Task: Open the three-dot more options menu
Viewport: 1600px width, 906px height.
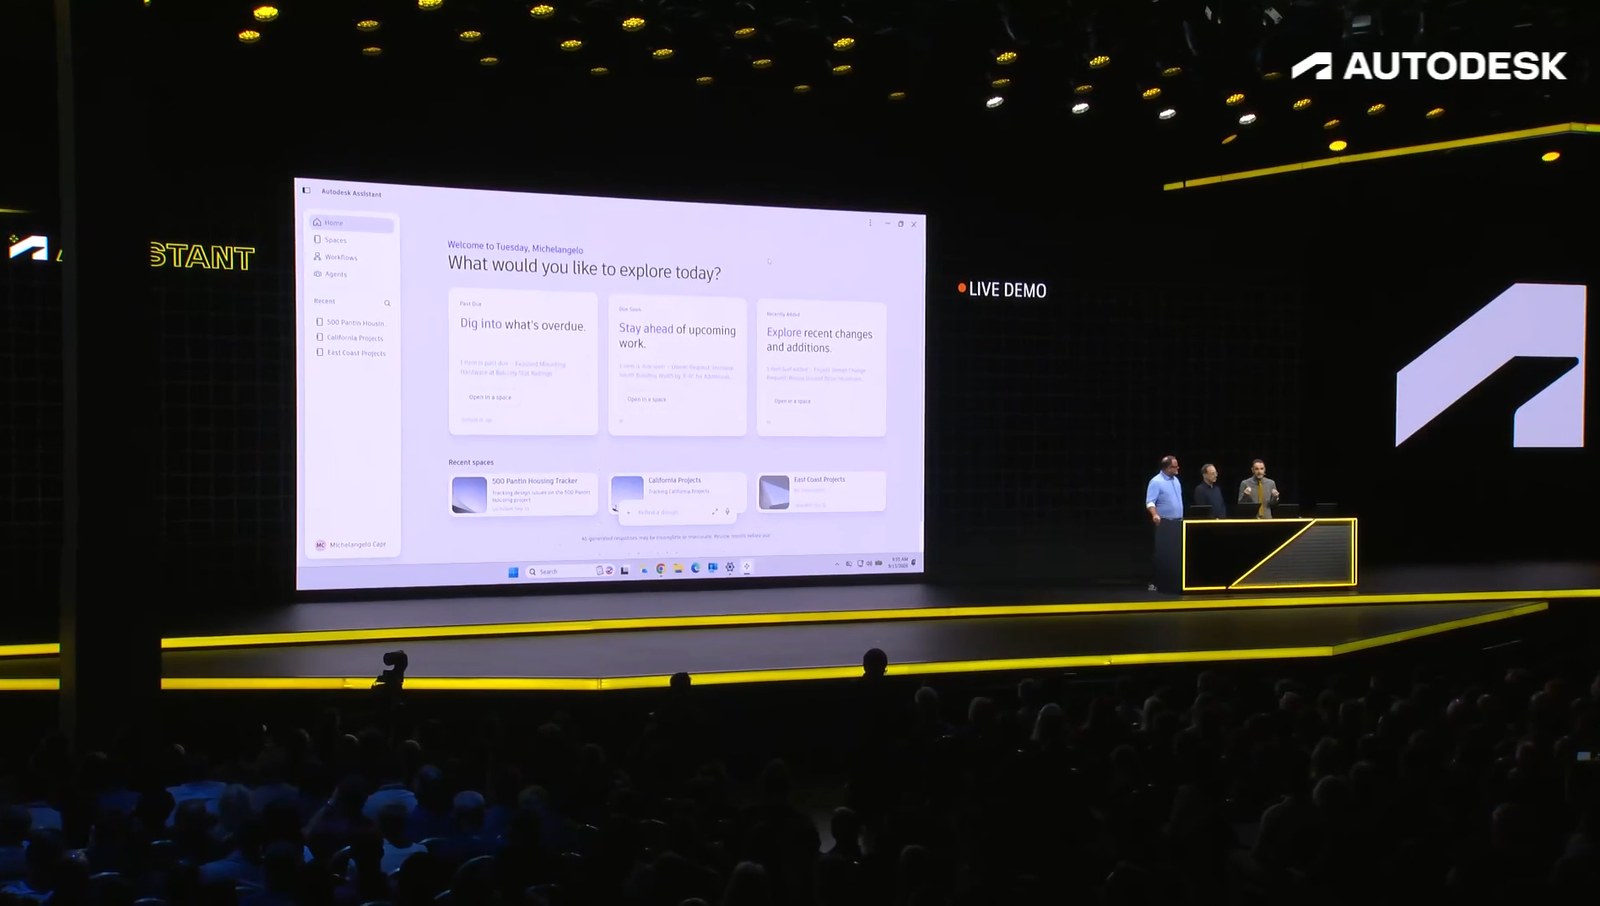Action: 870,222
